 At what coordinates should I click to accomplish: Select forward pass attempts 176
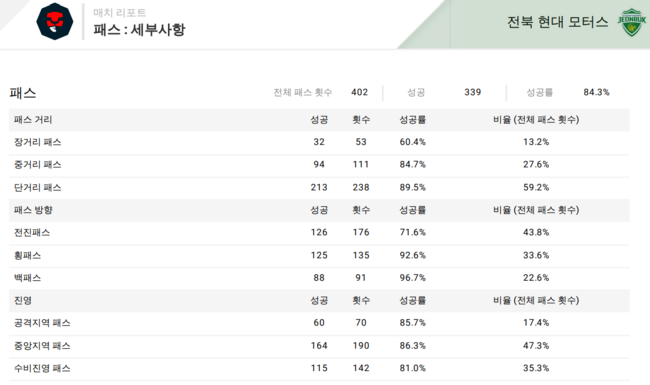tap(361, 232)
